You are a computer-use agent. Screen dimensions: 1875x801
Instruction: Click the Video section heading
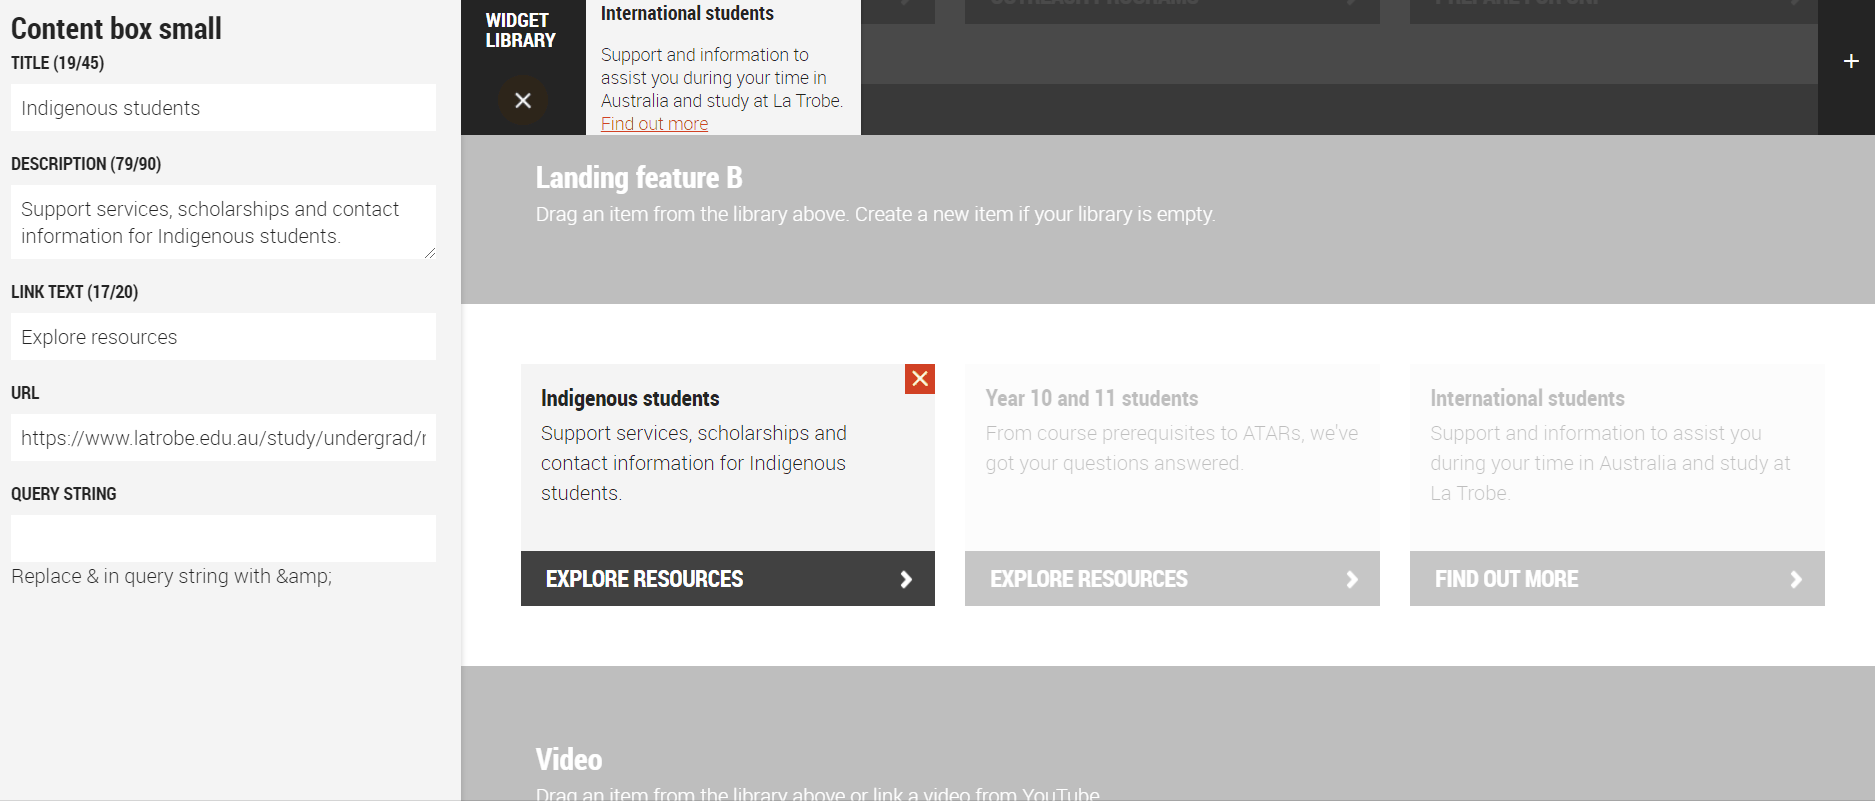pos(569,760)
